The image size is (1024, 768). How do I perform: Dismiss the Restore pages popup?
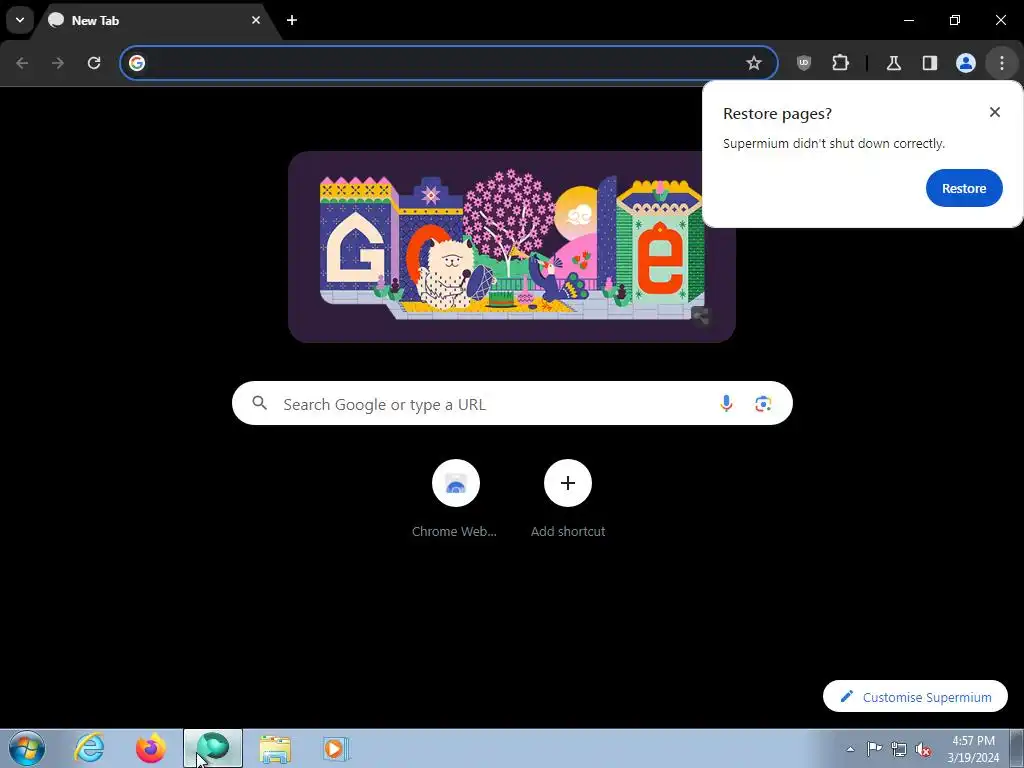click(995, 112)
